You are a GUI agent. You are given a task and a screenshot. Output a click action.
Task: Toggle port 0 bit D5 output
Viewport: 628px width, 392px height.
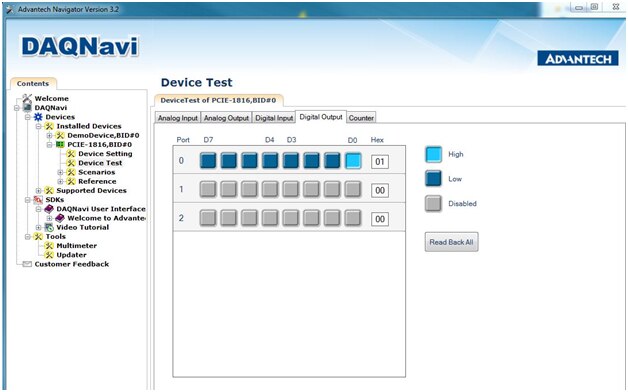[249, 161]
